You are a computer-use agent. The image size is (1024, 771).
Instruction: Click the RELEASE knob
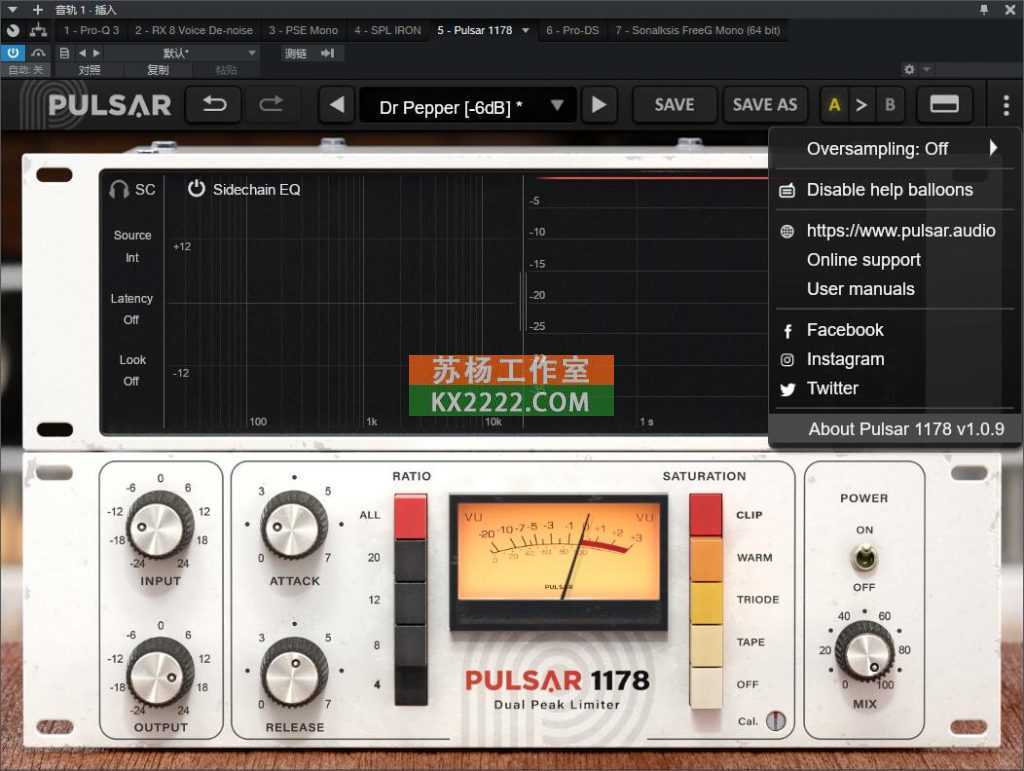pos(294,672)
